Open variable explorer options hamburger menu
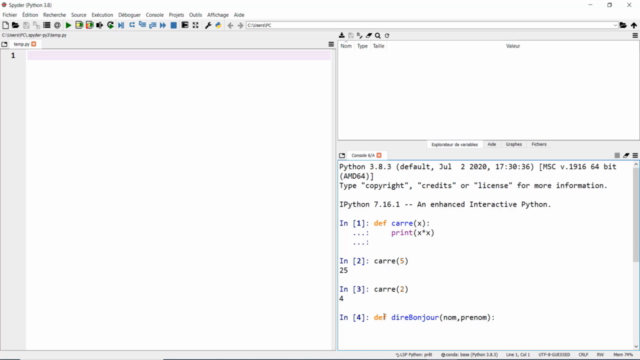 [635, 36]
